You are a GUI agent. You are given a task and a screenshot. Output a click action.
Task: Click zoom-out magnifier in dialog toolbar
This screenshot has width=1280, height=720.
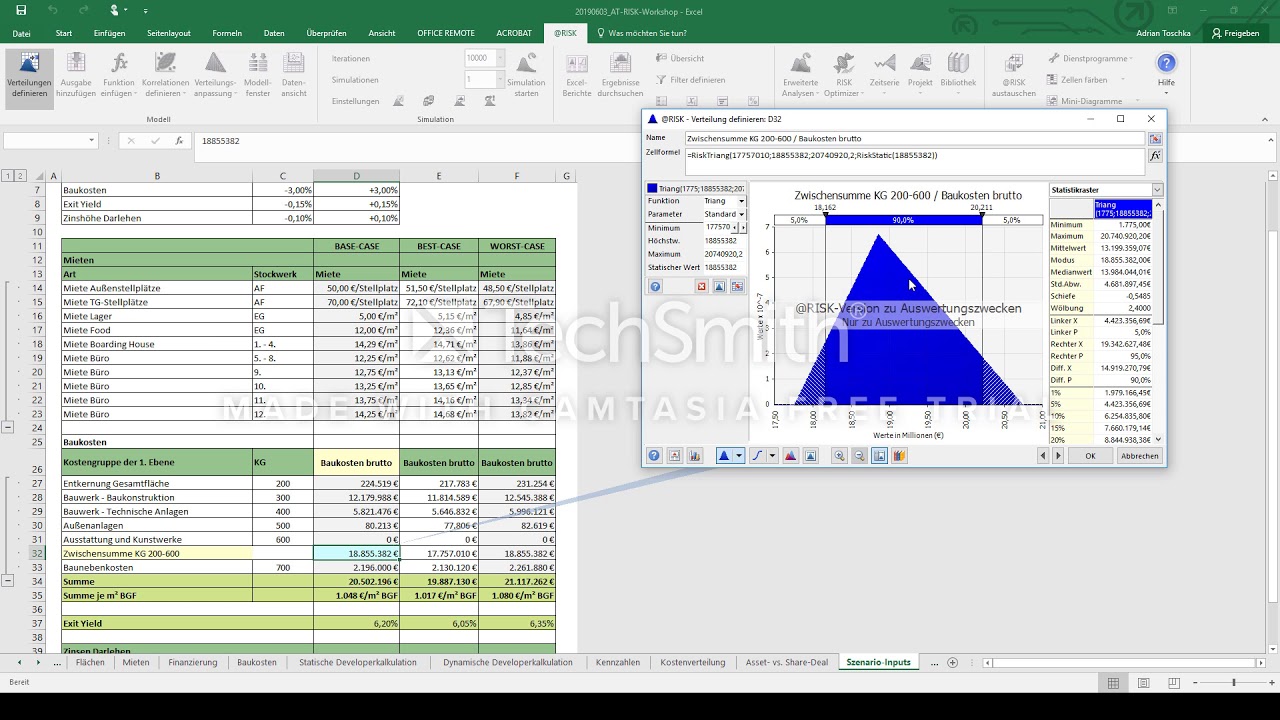[859, 456]
